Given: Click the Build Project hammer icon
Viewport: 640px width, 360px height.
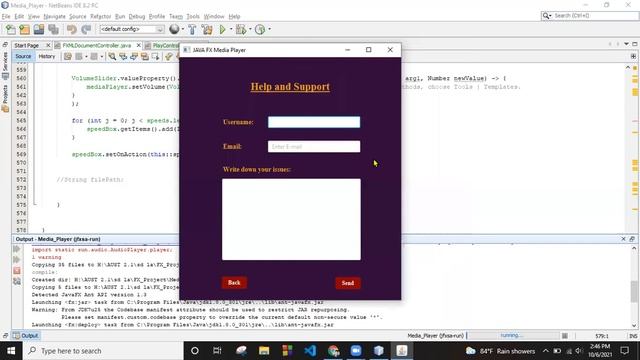Looking at the screenshot, I should pyautogui.click(x=192, y=29).
